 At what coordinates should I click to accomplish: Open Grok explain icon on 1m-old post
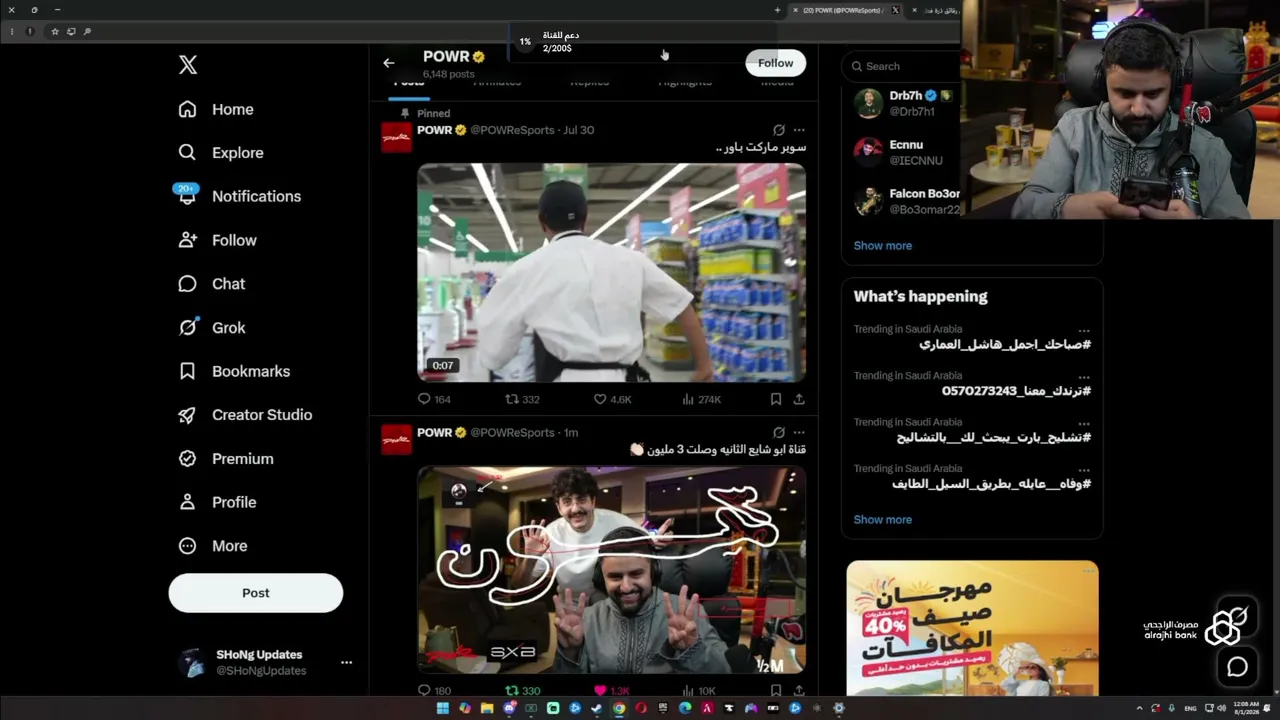(778, 433)
